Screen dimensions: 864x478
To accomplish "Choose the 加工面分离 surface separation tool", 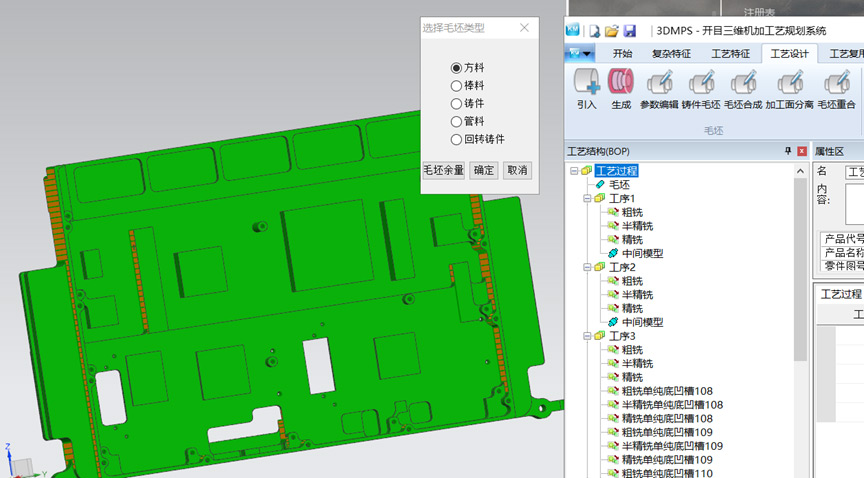I will click(x=789, y=84).
